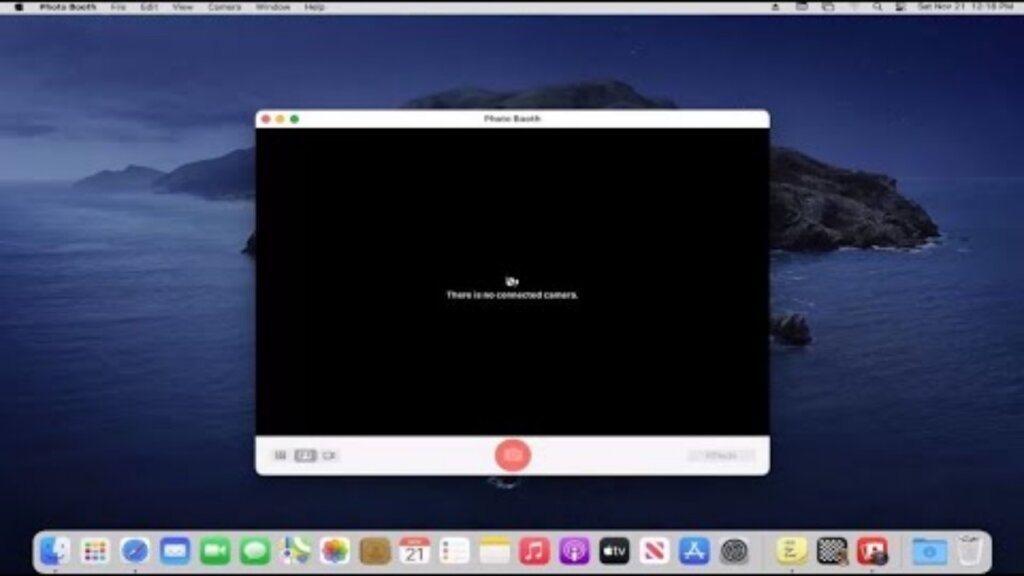Open Reminders from the Dock
1024x576 pixels.
pos(455,551)
